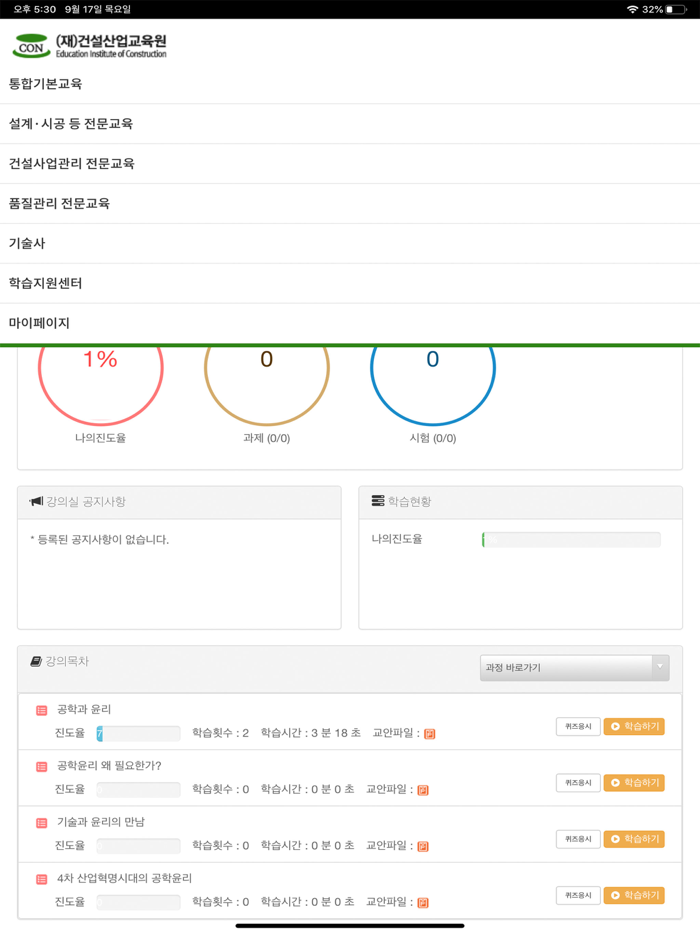Click the 학습현황 list icon

378,501
